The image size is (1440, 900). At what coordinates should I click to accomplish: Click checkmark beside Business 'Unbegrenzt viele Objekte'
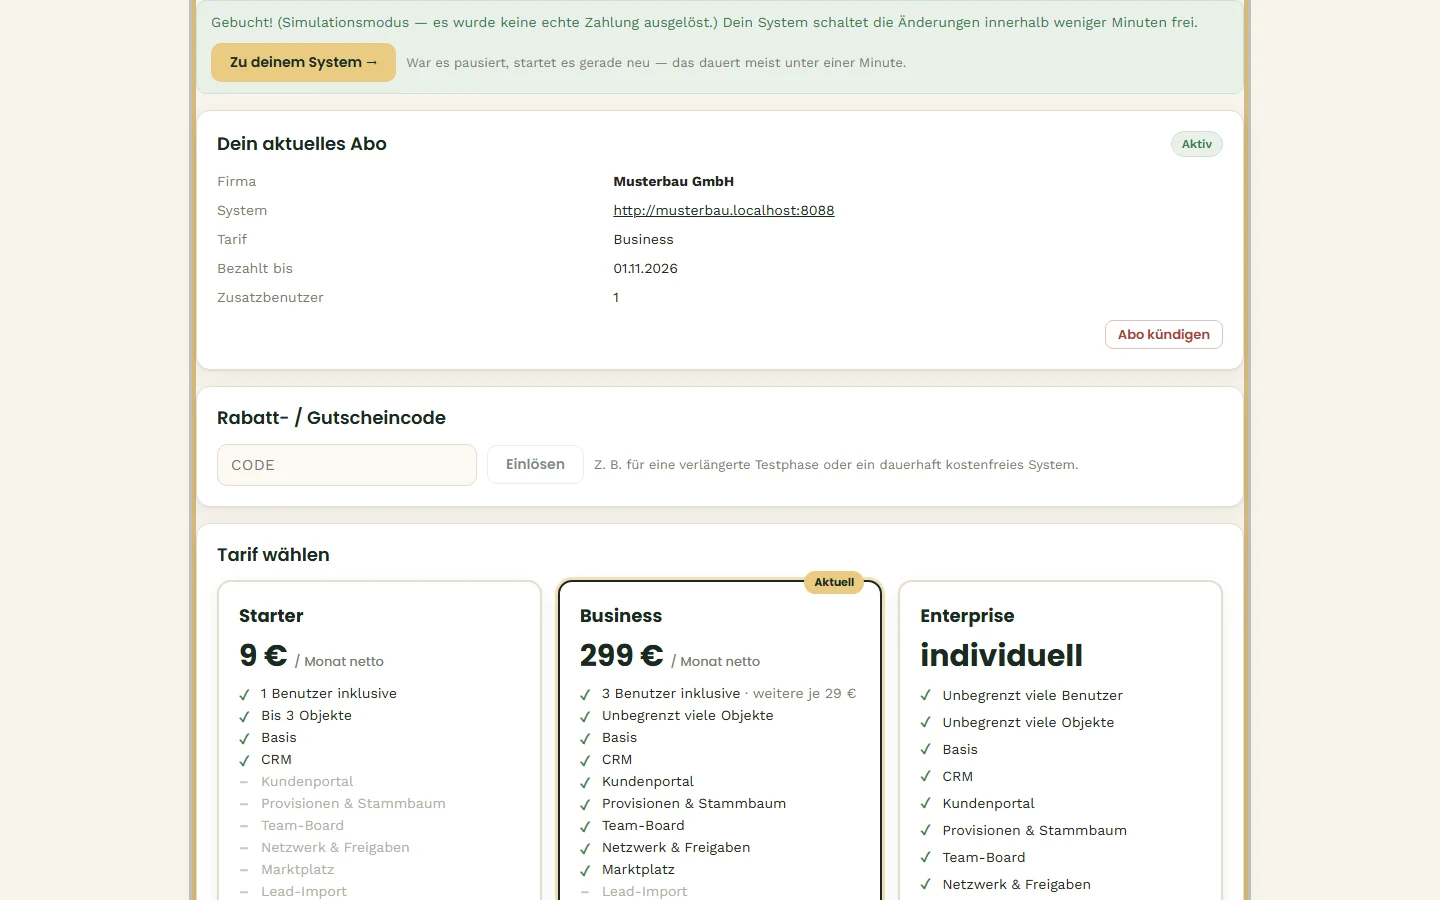pos(585,716)
